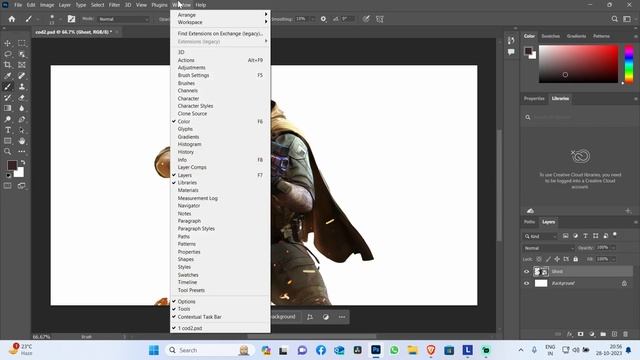
Task: Select the Gradient tool
Action: point(7,108)
